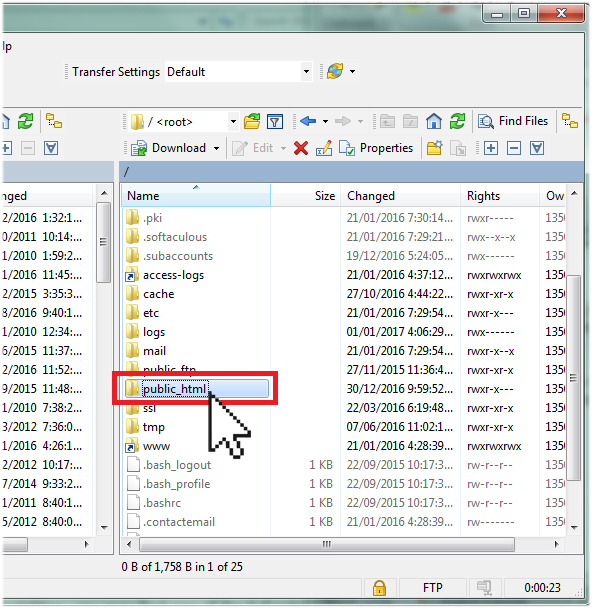Click the rwxrwxrwx rights of access-logs
The image size is (592, 608).
coord(494,275)
